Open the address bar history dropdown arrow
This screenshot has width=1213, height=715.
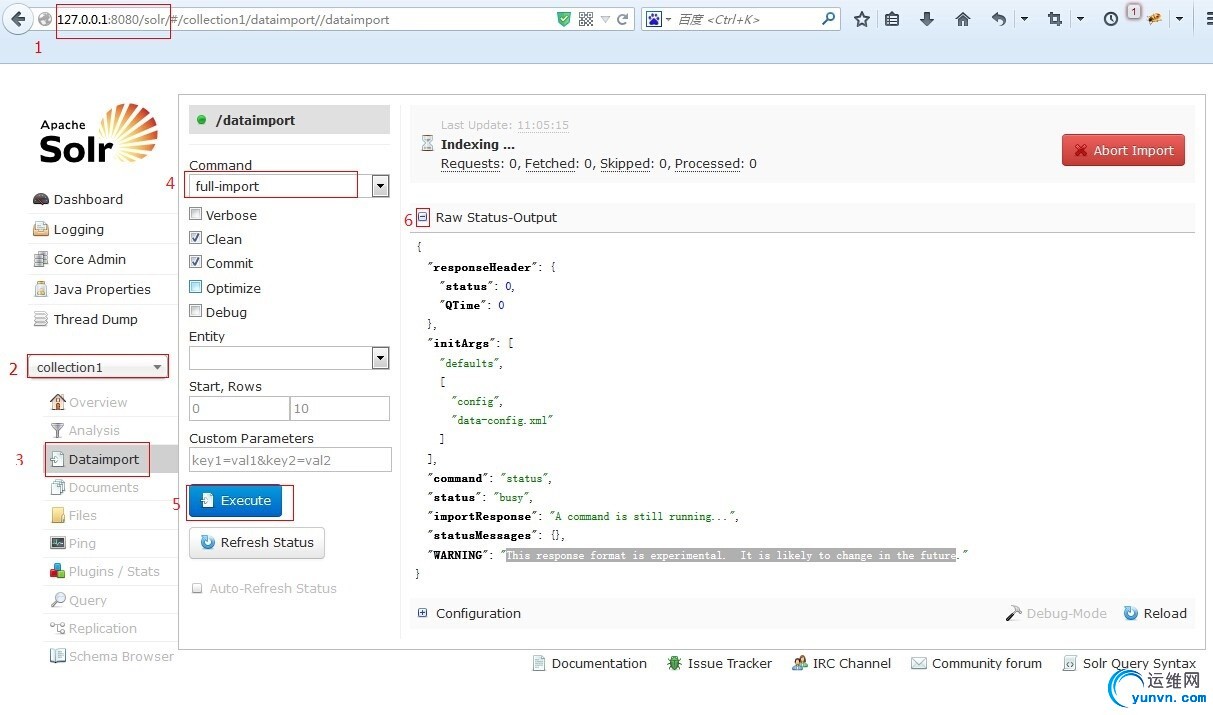[x=605, y=19]
